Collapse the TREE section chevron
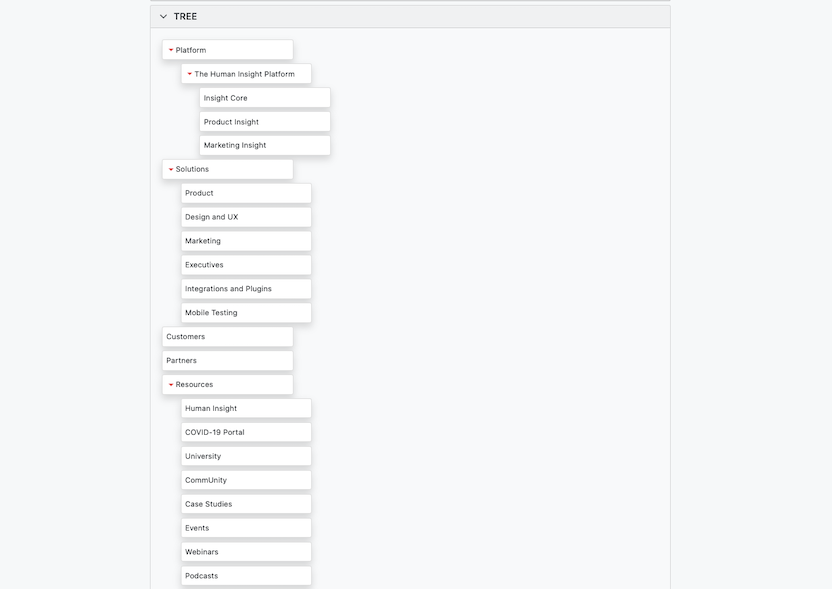 (164, 17)
